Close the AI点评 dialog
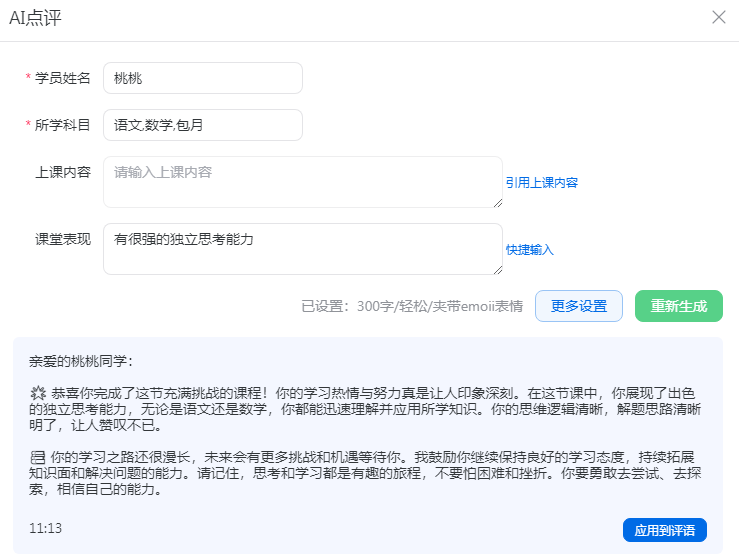 click(x=718, y=17)
